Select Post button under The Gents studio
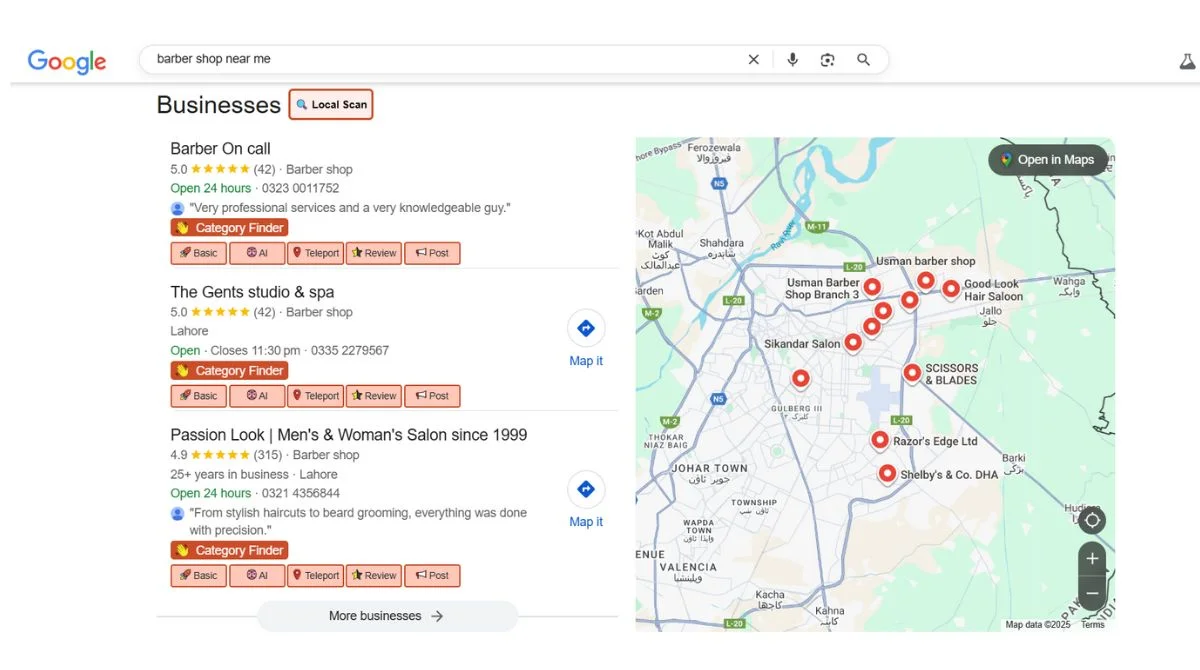 point(433,396)
